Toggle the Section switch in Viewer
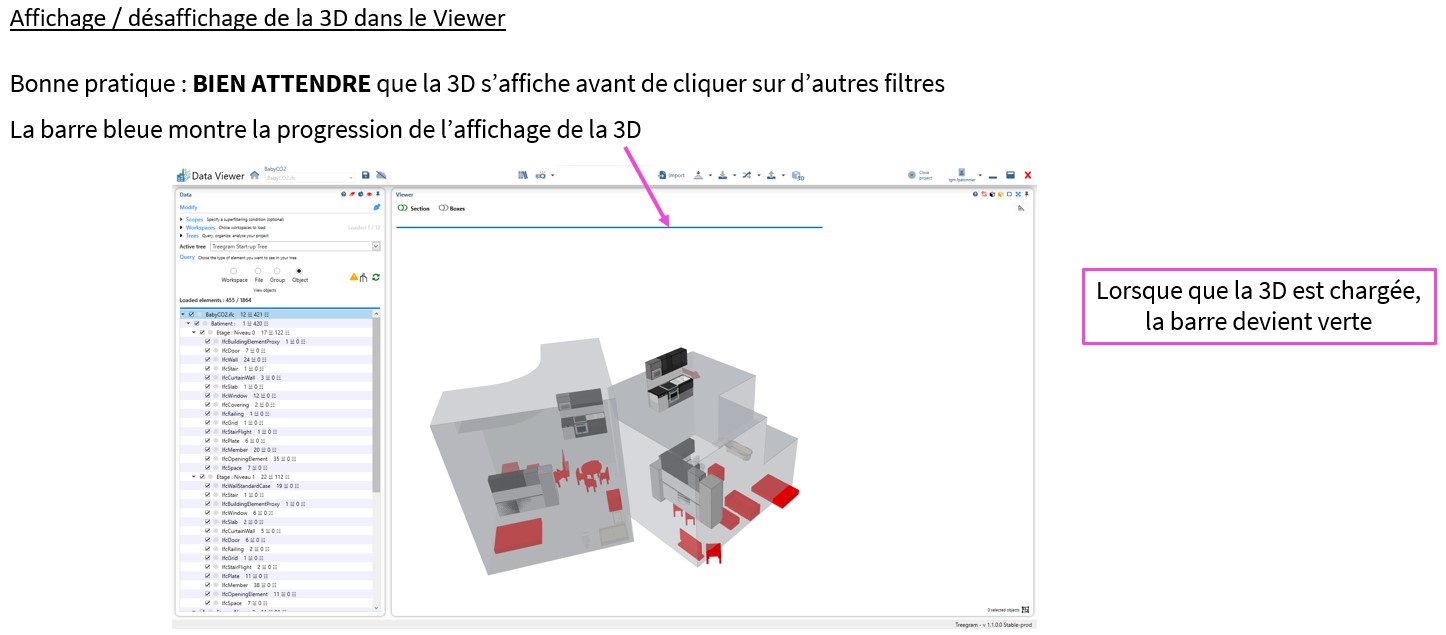 (x=403, y=208)
